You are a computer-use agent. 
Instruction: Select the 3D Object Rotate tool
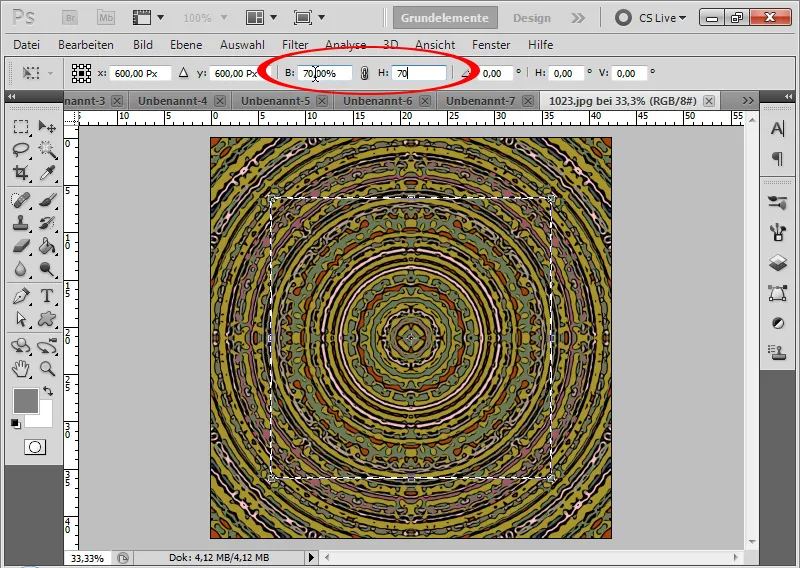tap(21, 345)
